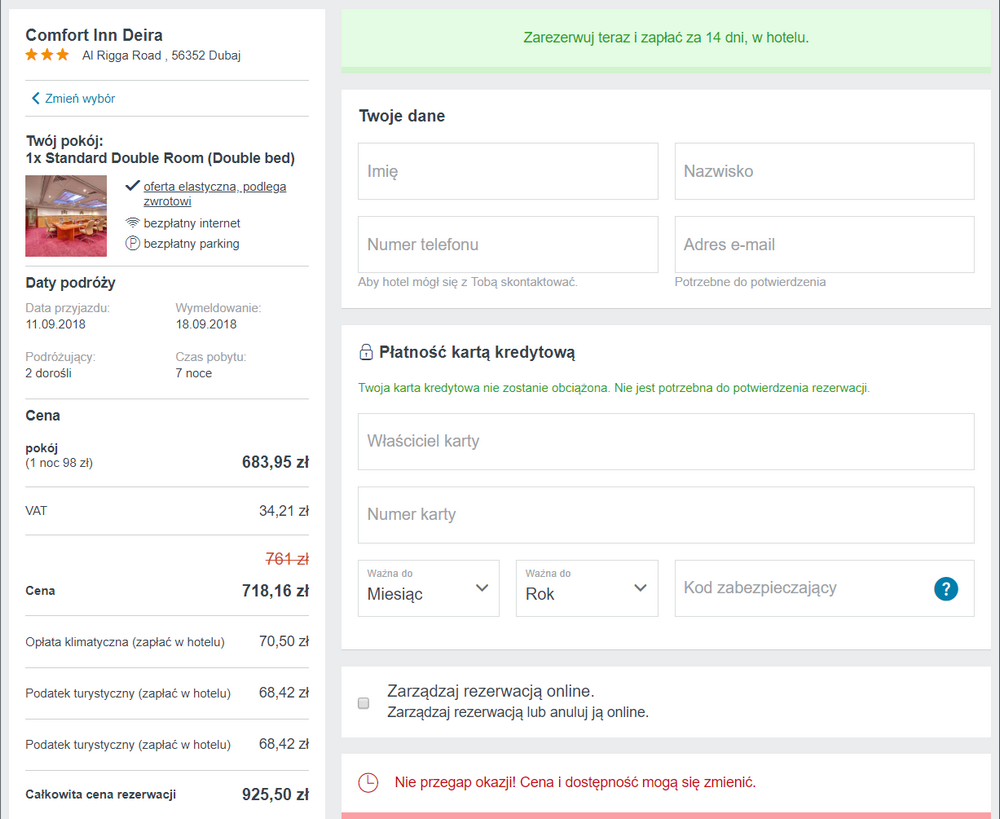The height and width of the screenshot is (819, 1000).
Task: Click the red clock icon in warning banner
Action: pos(368,782)
